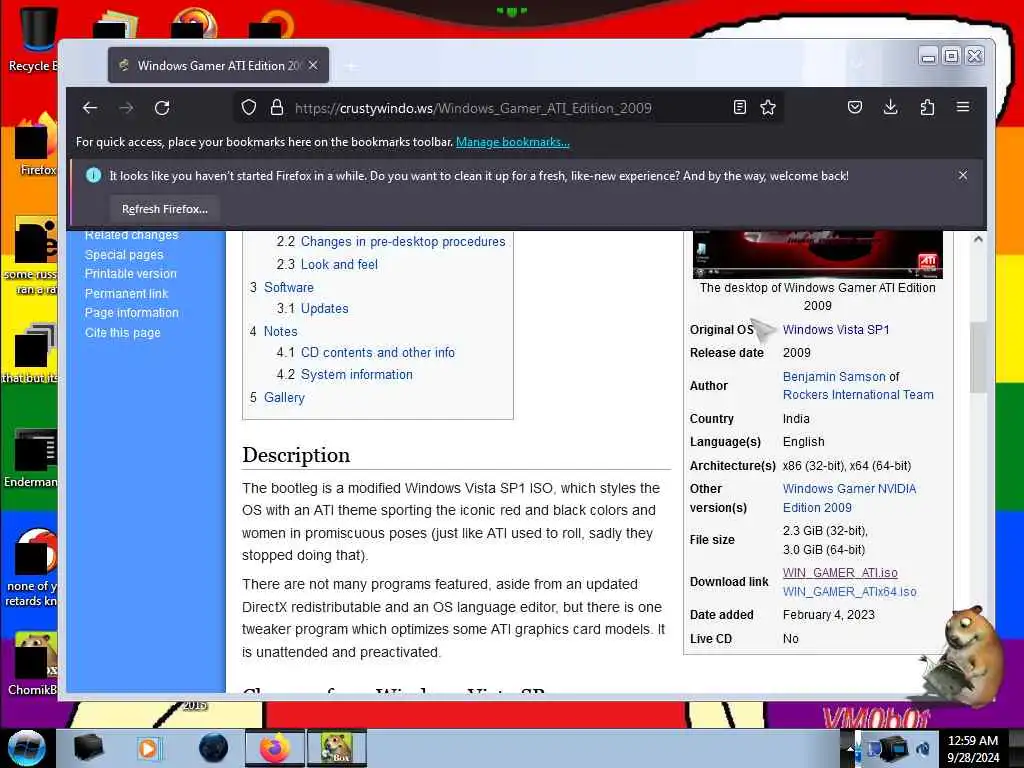Image resolution: width=1024 pixels, height=768 pixels.
Task: Click the forward navigation arrow
Action: [x=126, y=108]
